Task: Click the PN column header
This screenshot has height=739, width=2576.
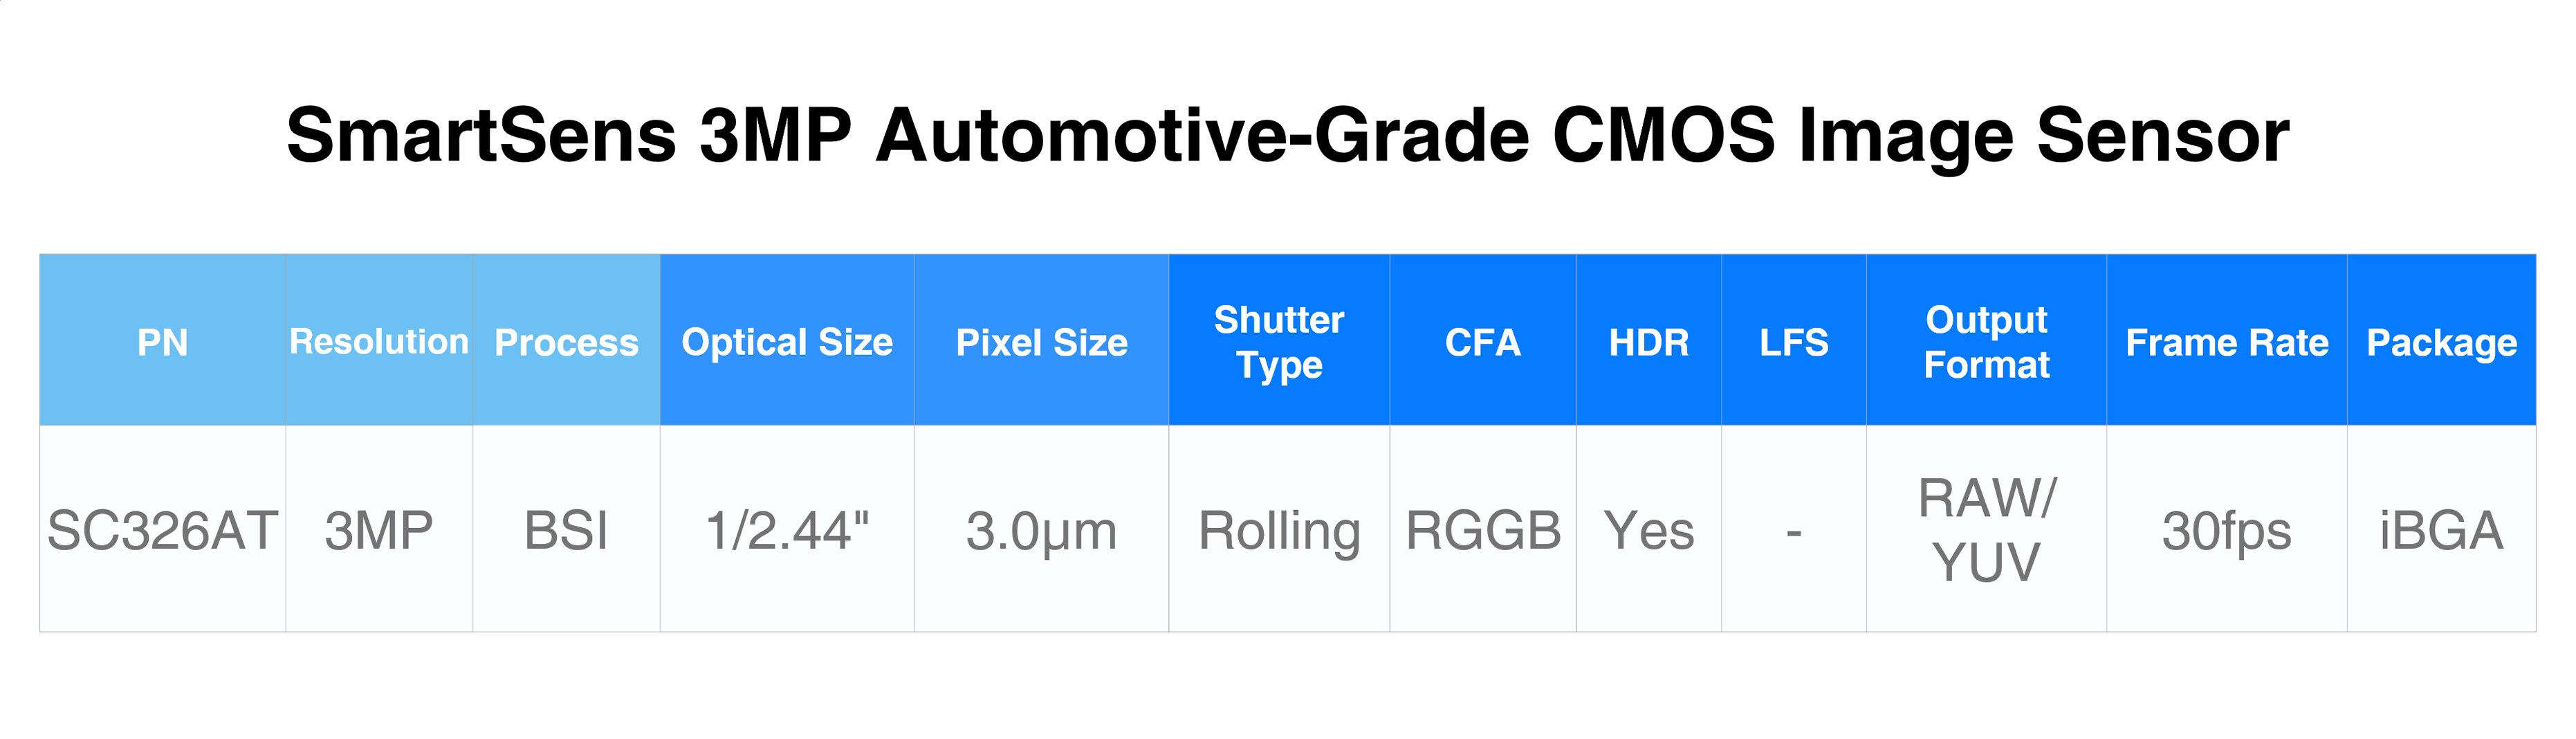Action: coord(163,341)
